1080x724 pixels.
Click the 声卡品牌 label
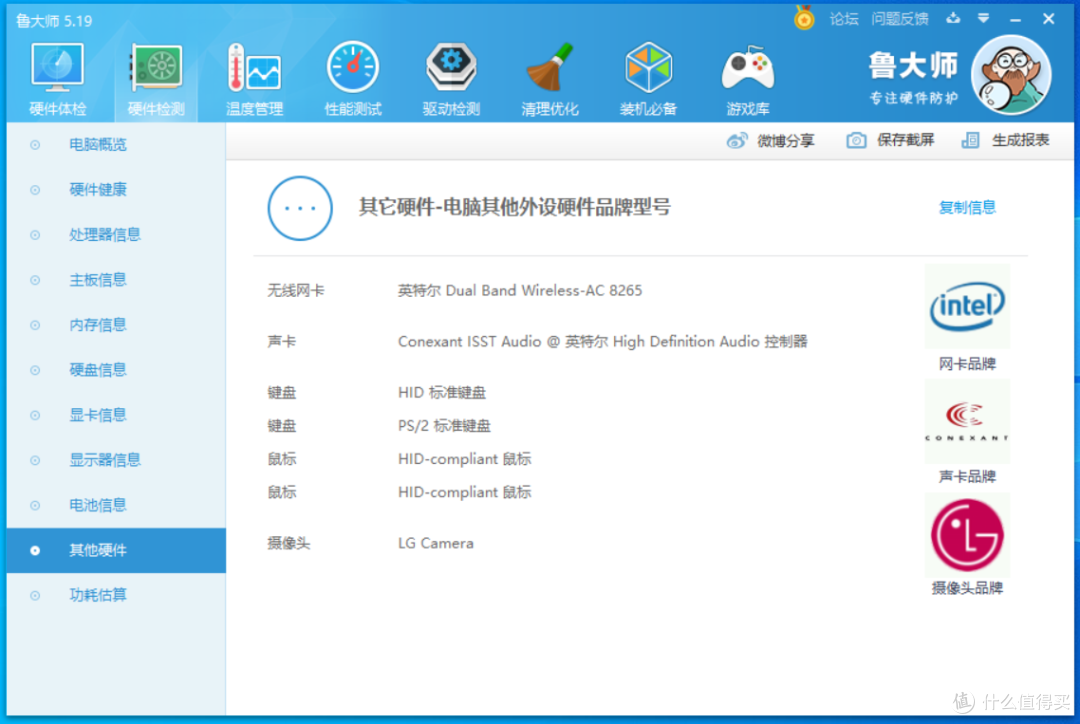coord(967,476)
